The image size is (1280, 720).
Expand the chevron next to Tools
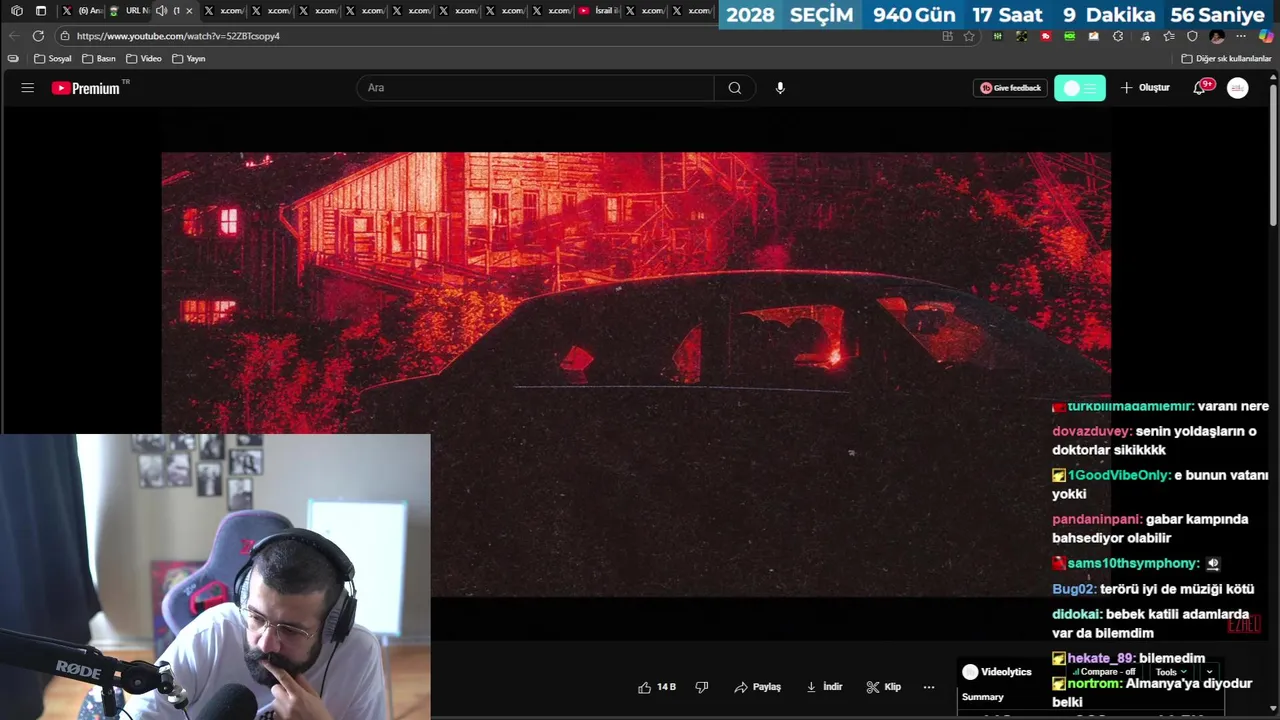(1209, 672)
